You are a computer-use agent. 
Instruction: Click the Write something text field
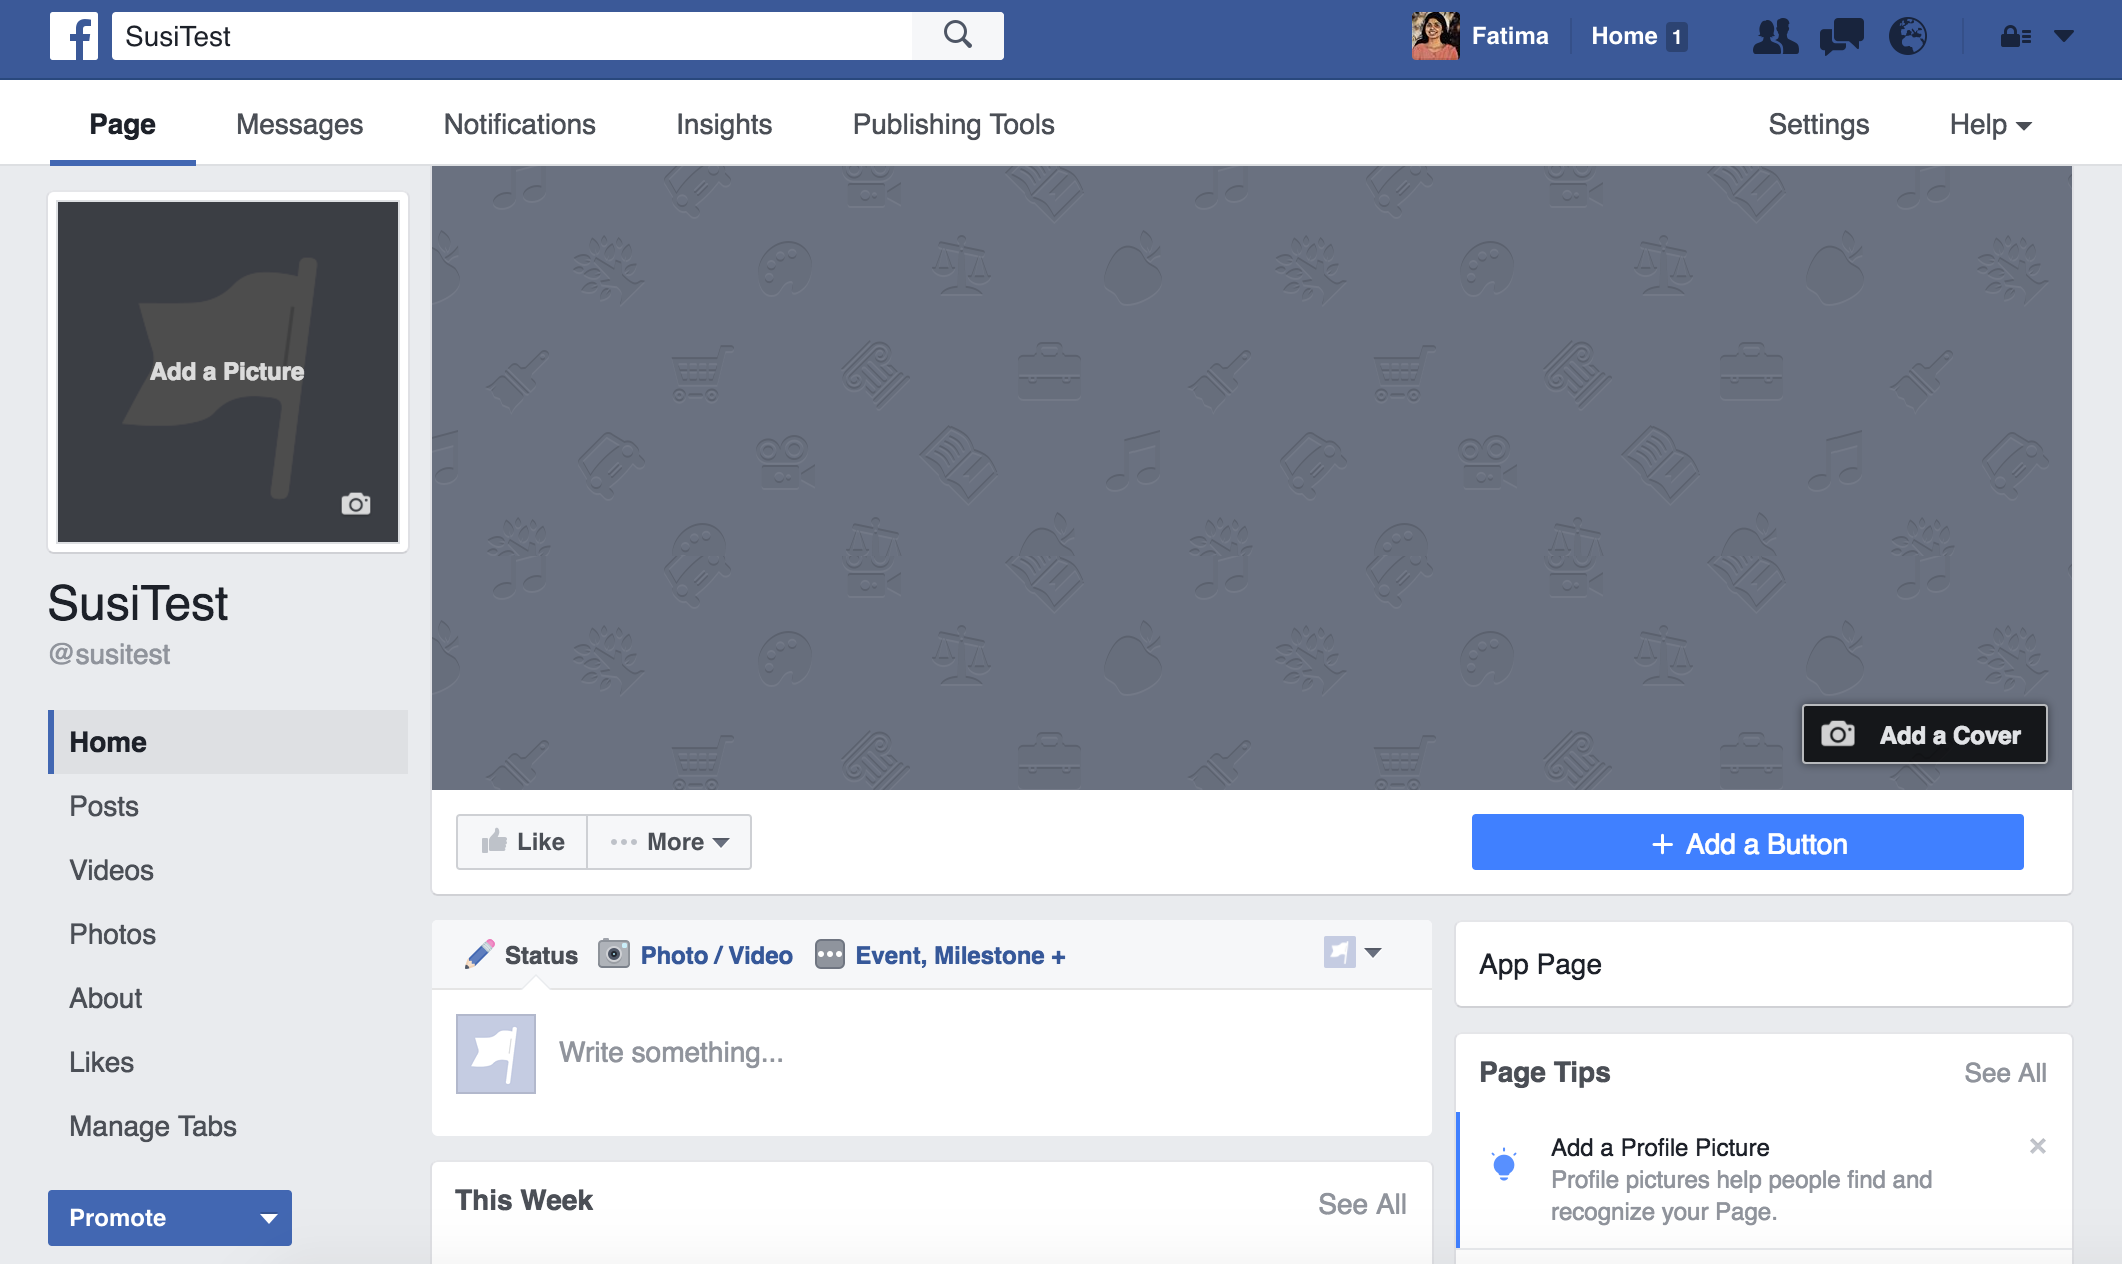(x=980, y=1052)
